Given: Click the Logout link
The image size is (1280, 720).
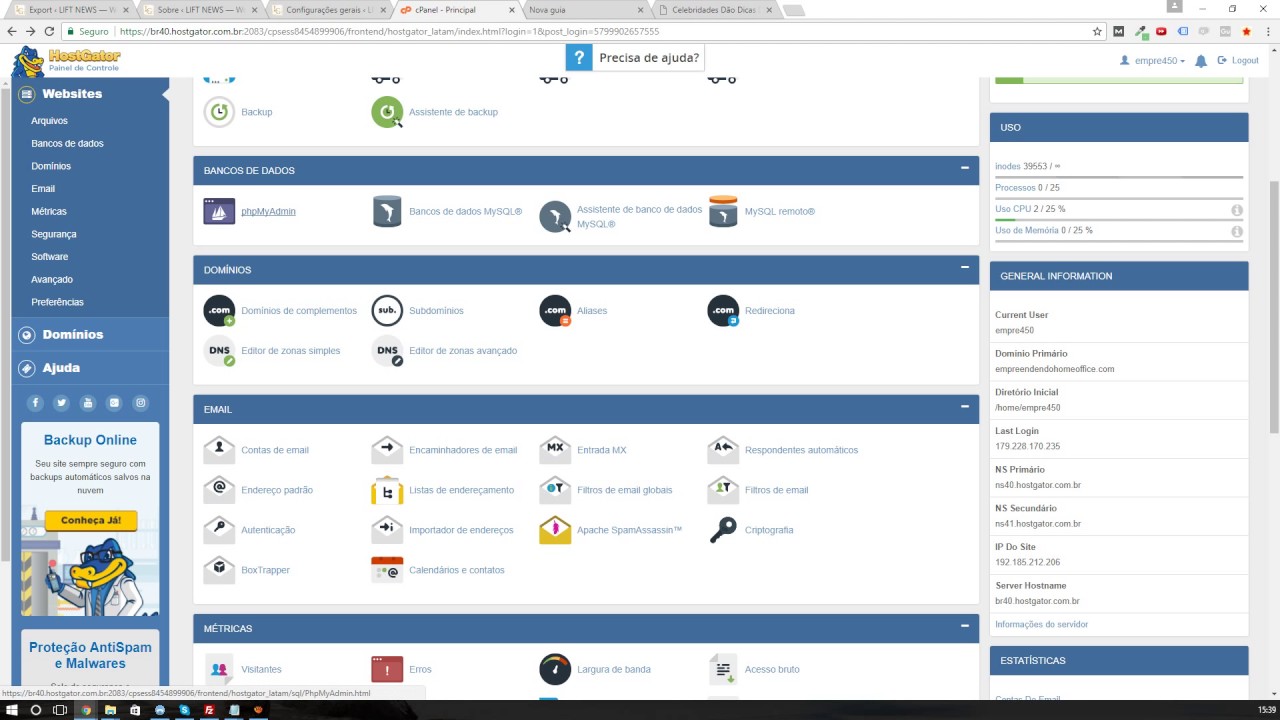Looking at the screenshot, I should click(x=1238, y=61).
